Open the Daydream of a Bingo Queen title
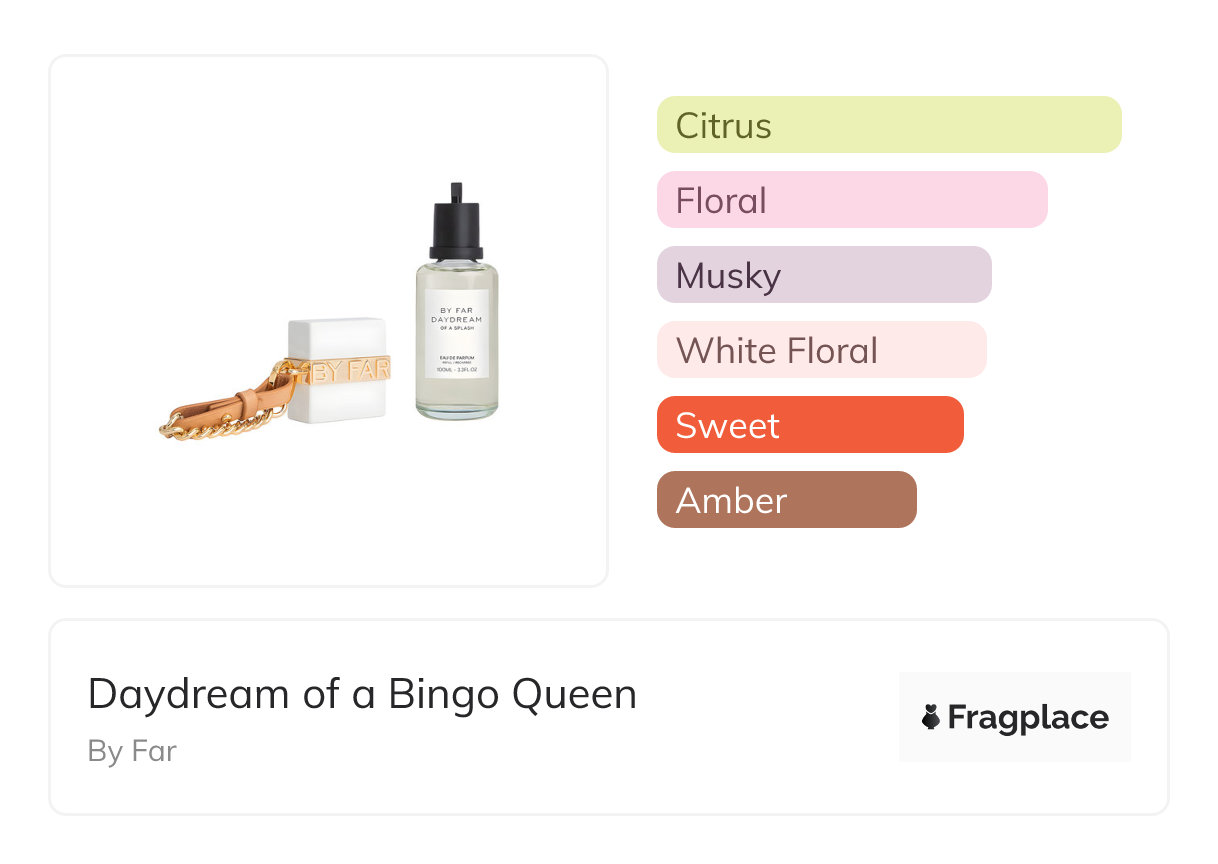The image size is (1218, 864). (362, 694)
